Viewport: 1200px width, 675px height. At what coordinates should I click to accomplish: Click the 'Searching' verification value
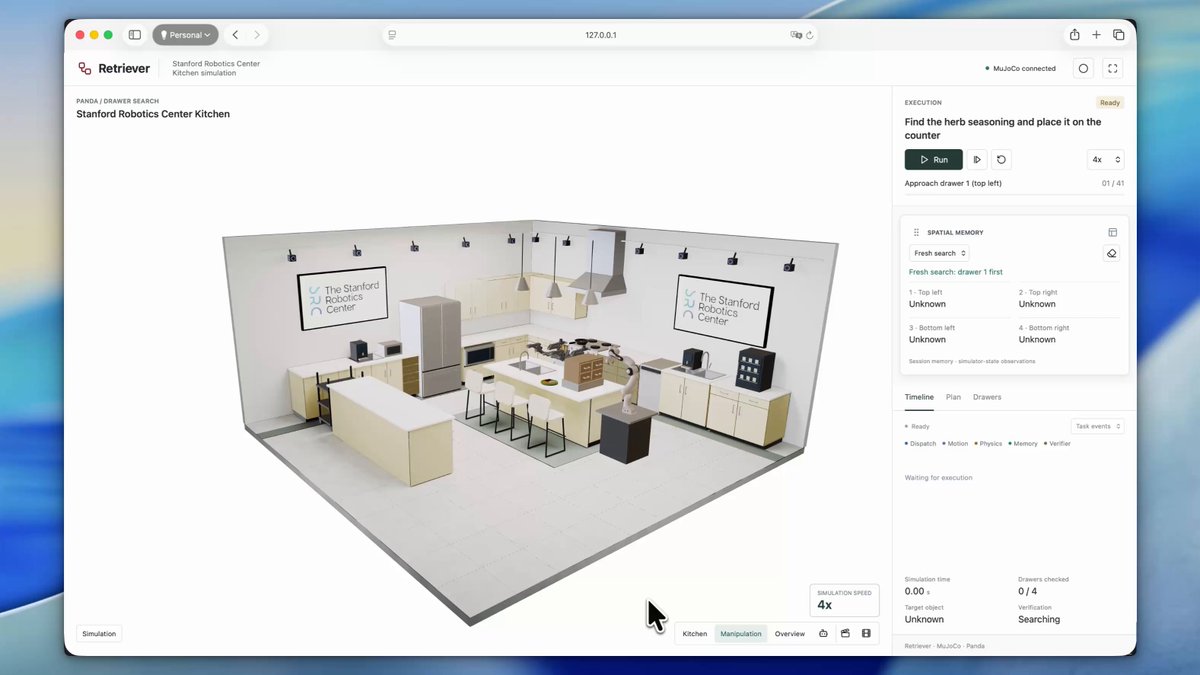pos(1039,619)
